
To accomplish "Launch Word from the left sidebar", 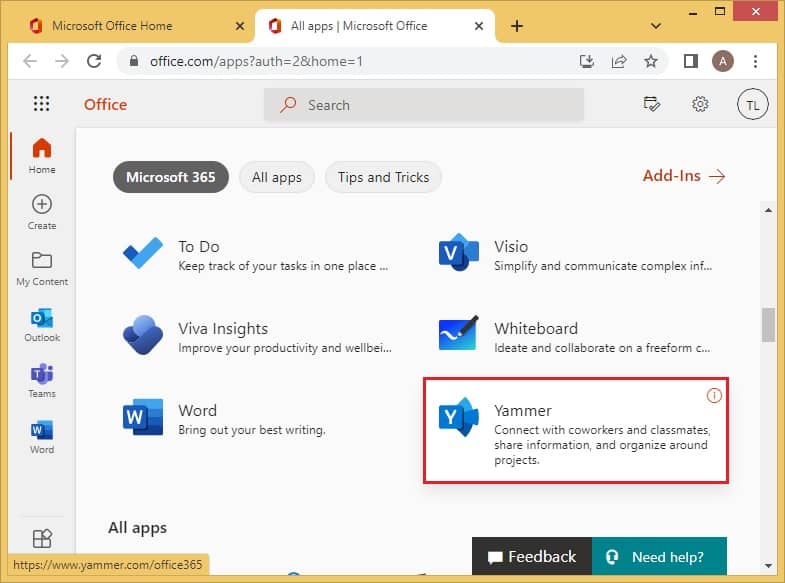I will [42, 430].
